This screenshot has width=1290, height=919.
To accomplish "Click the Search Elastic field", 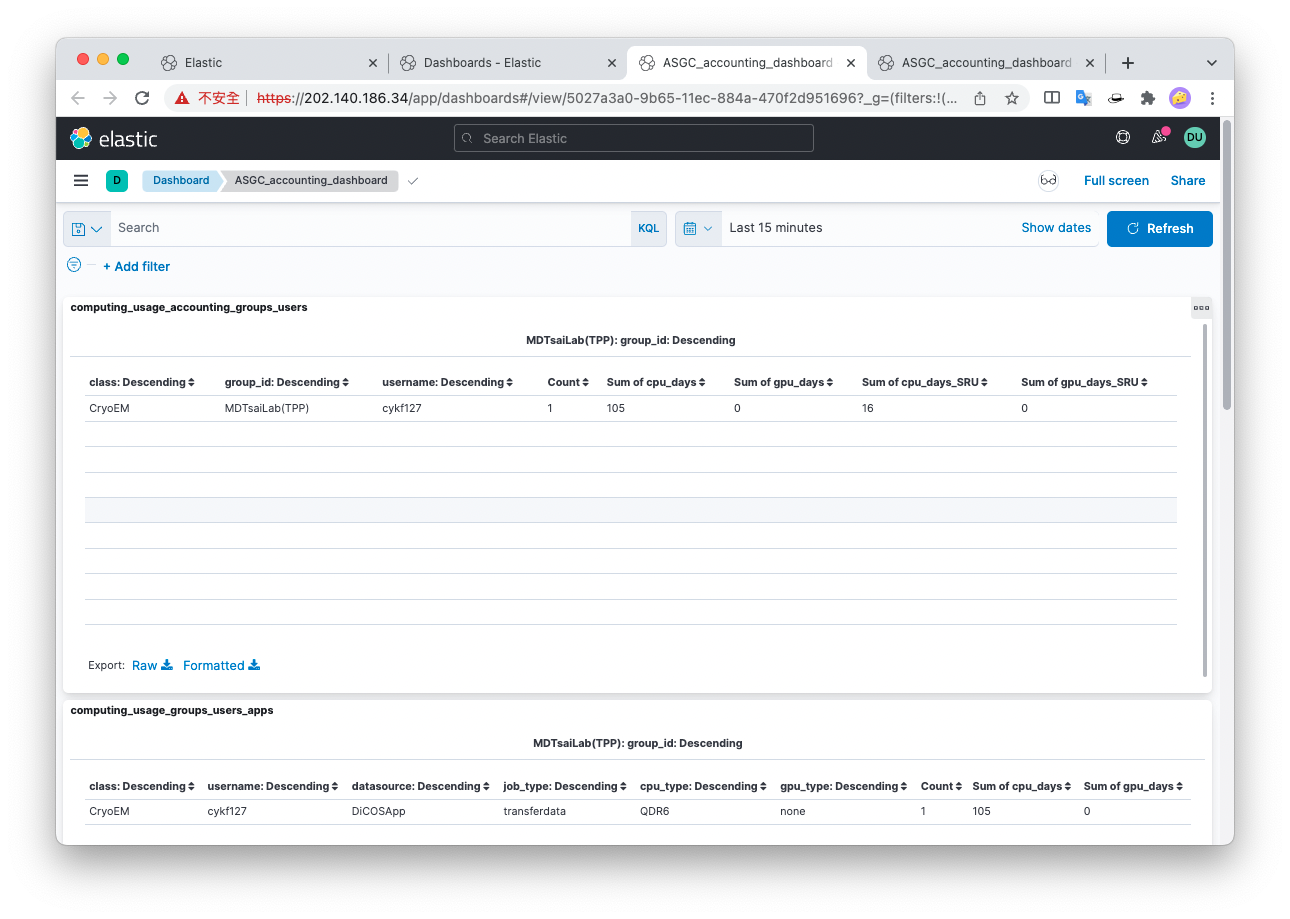I will coord(634,138).
